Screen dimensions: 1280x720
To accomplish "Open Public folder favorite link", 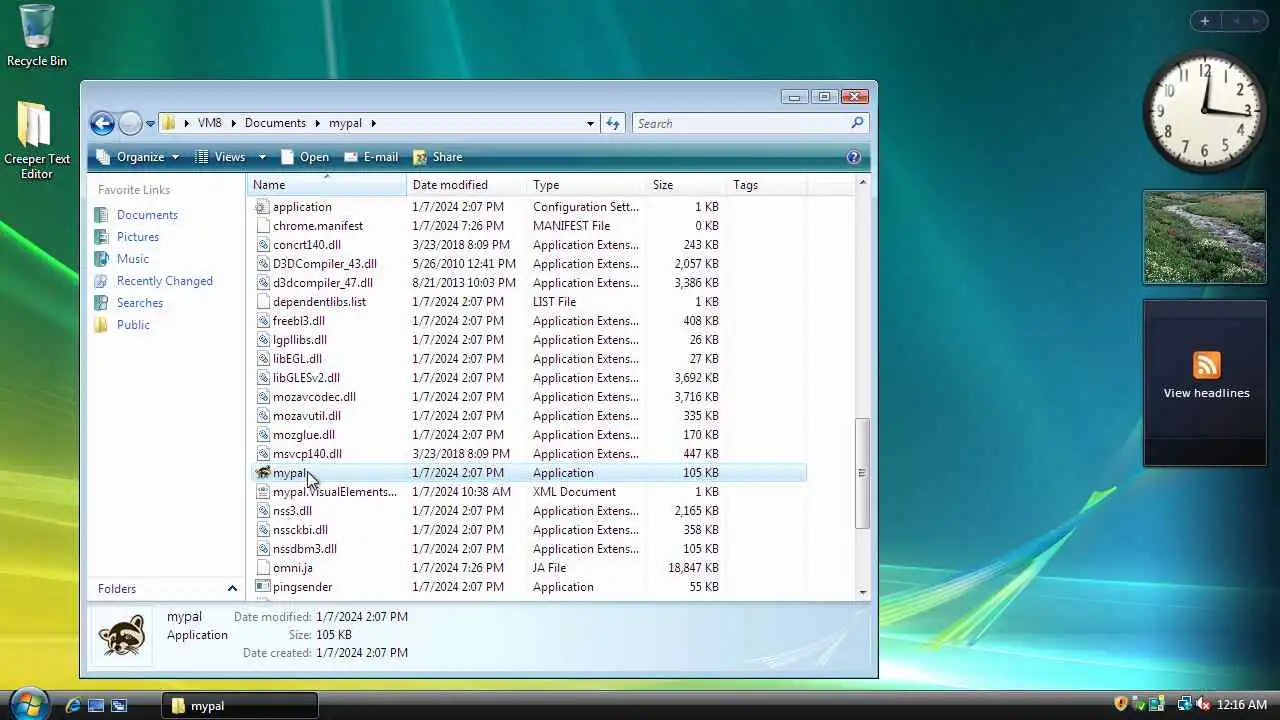I will [133, 325].
